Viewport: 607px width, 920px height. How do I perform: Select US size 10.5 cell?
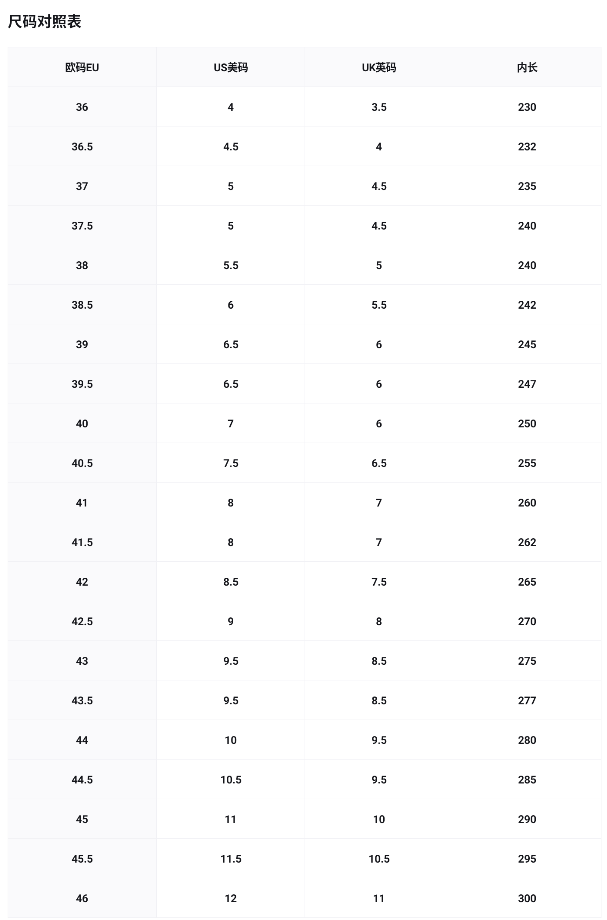point(230,780)
